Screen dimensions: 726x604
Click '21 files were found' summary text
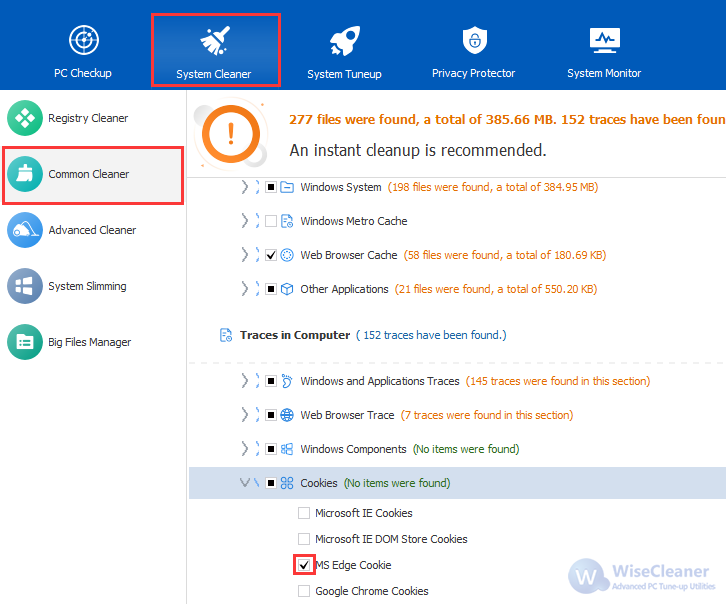click(x=496, y=289)
